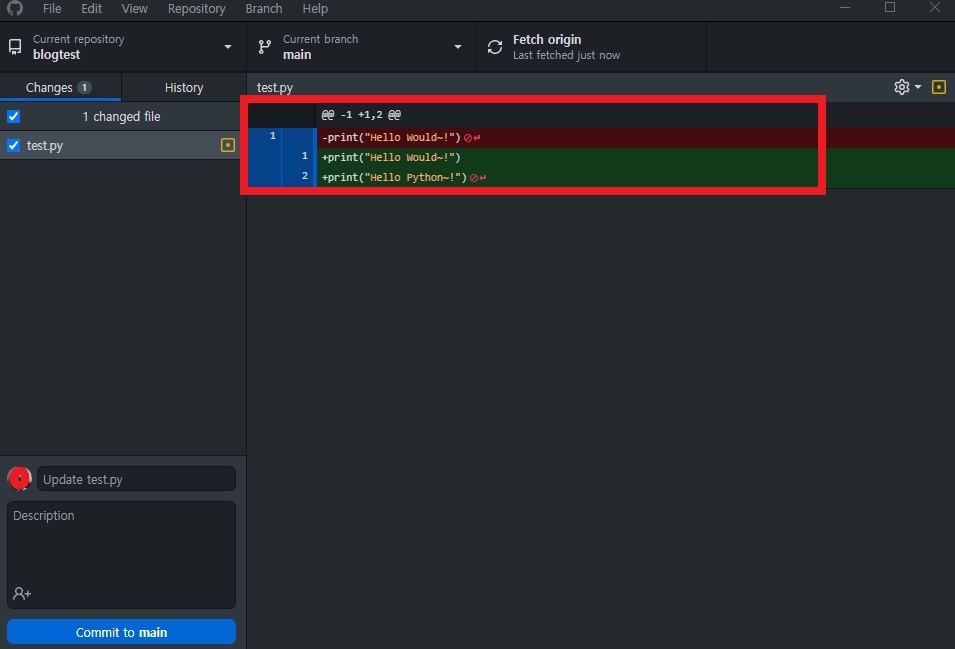Image resolution: width=955 pixels, height=649 pixels.
Task: Click the no-newline warning icon on the Hello Python line
Action: 478,178
